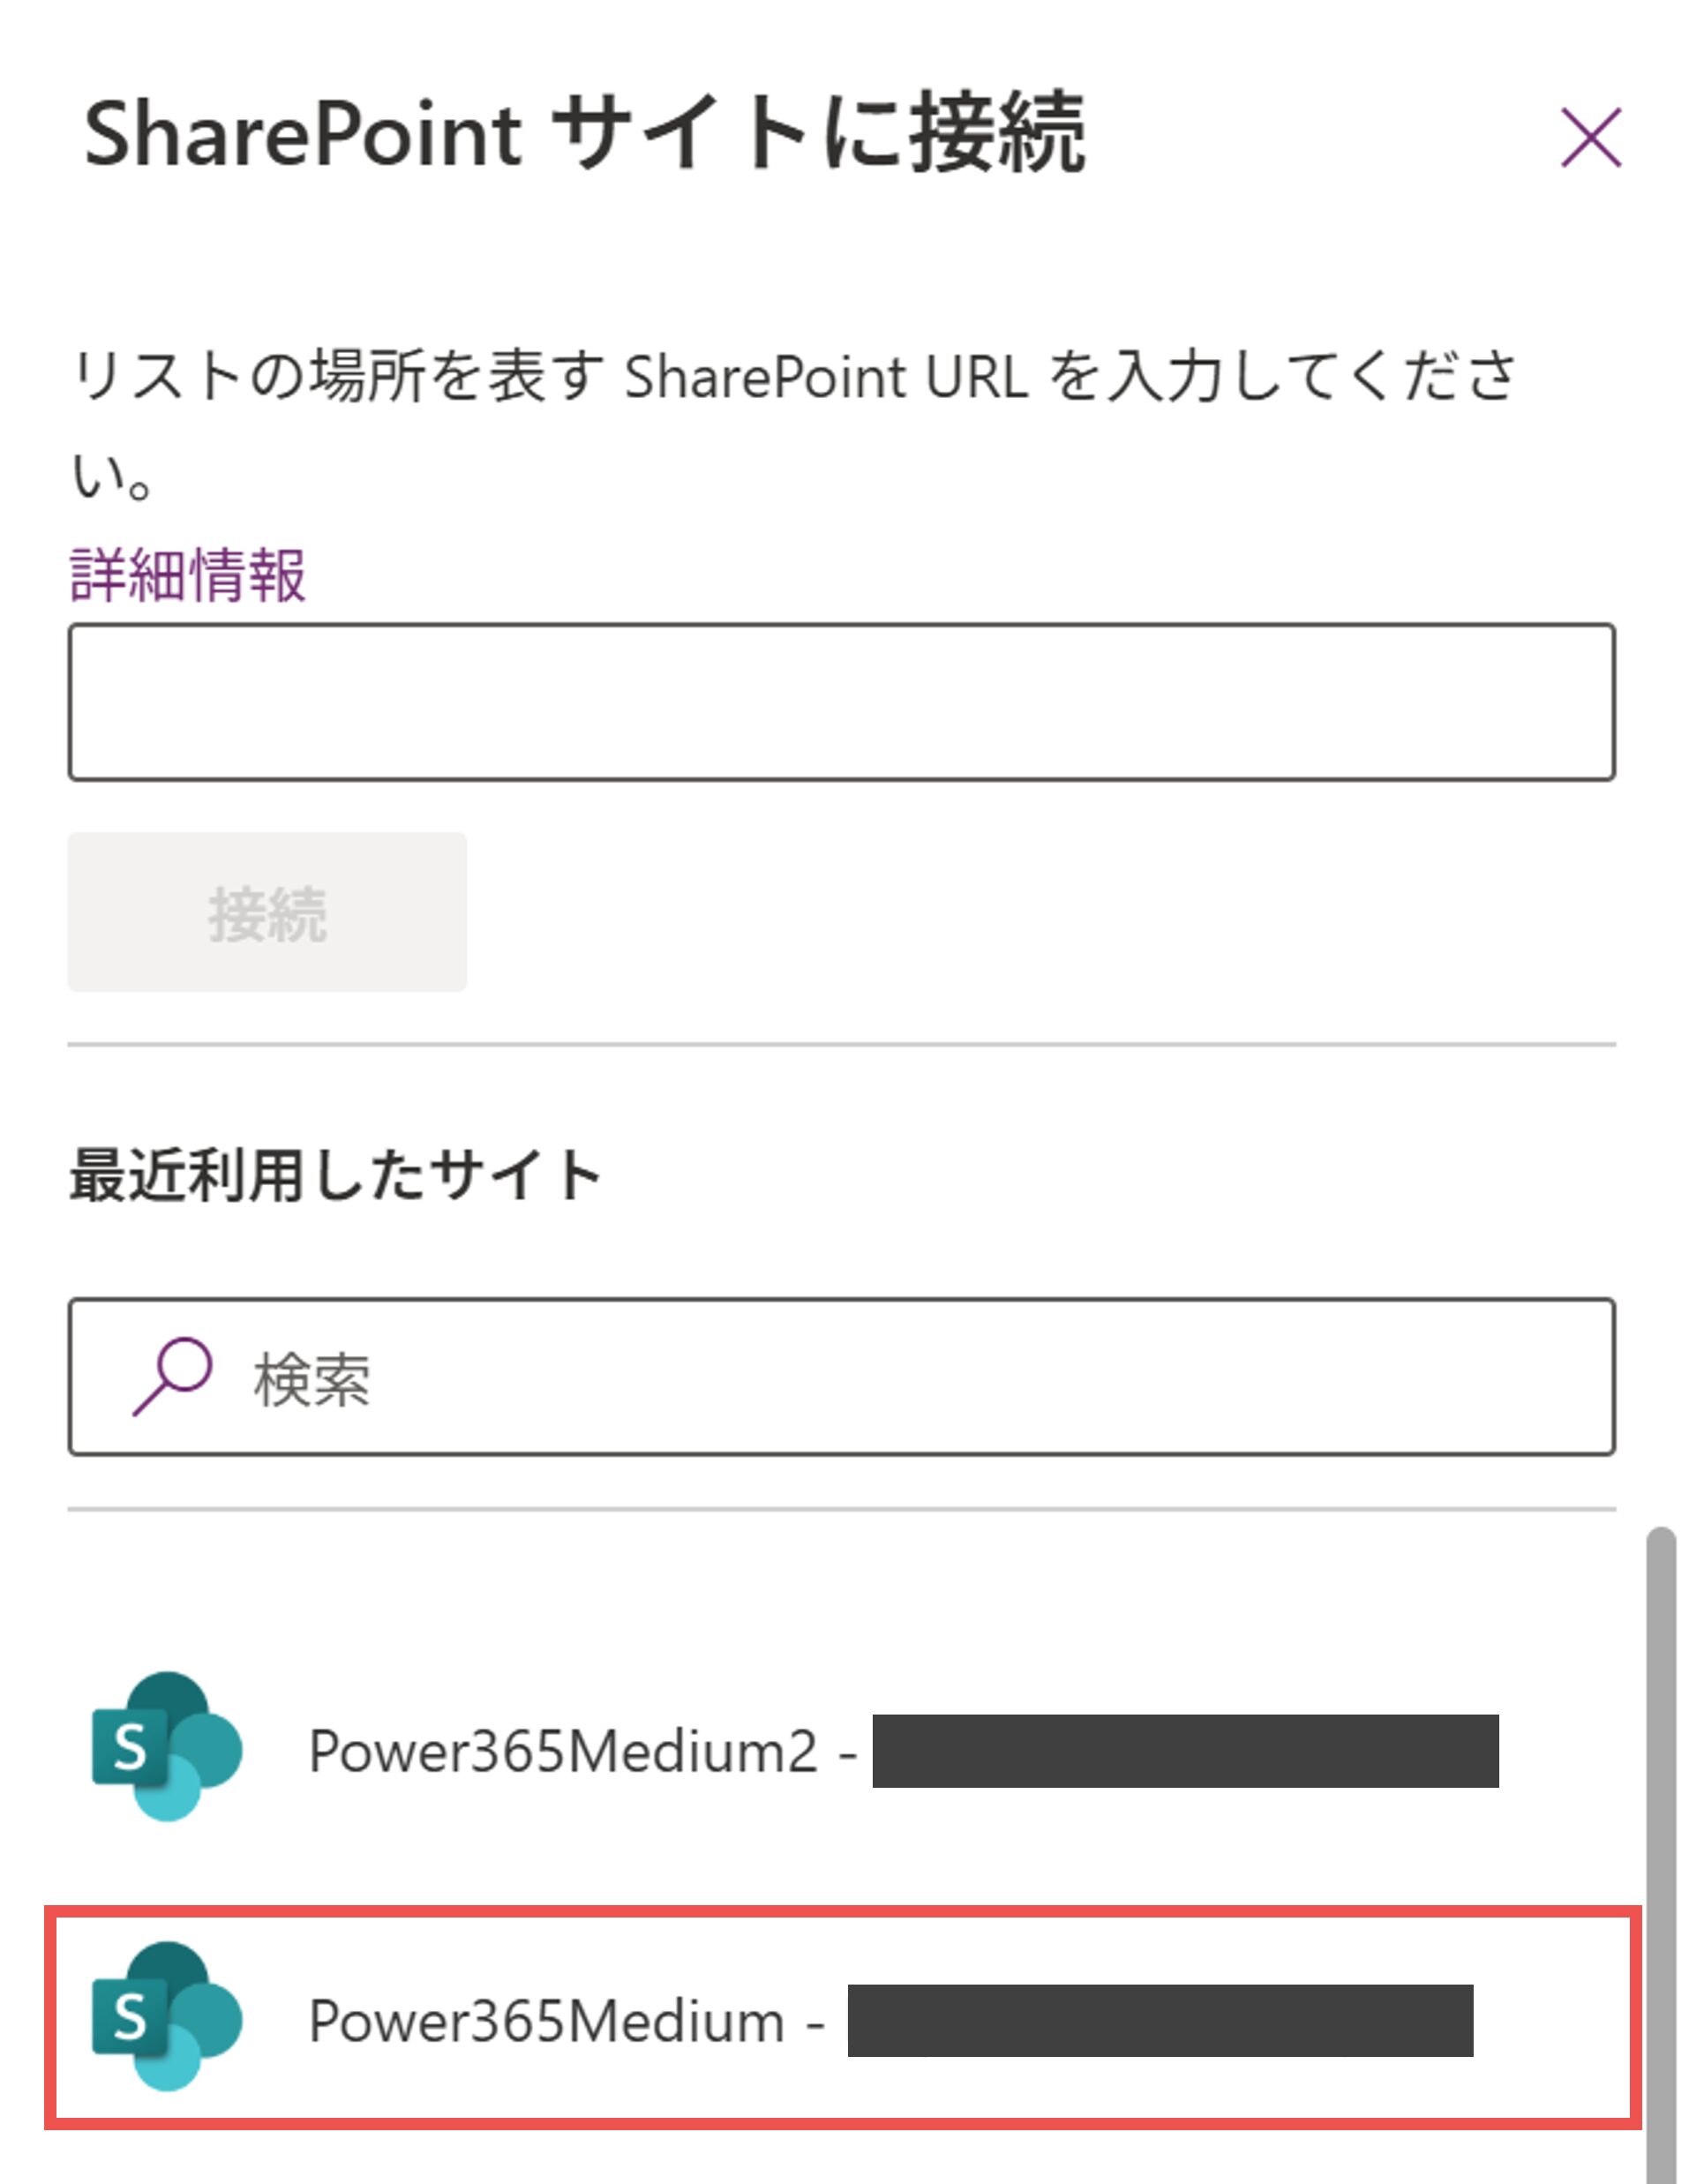Click the redacted text in the highlighted row
This screenshot has height=2184, width=1689.
(1160, 2021)
